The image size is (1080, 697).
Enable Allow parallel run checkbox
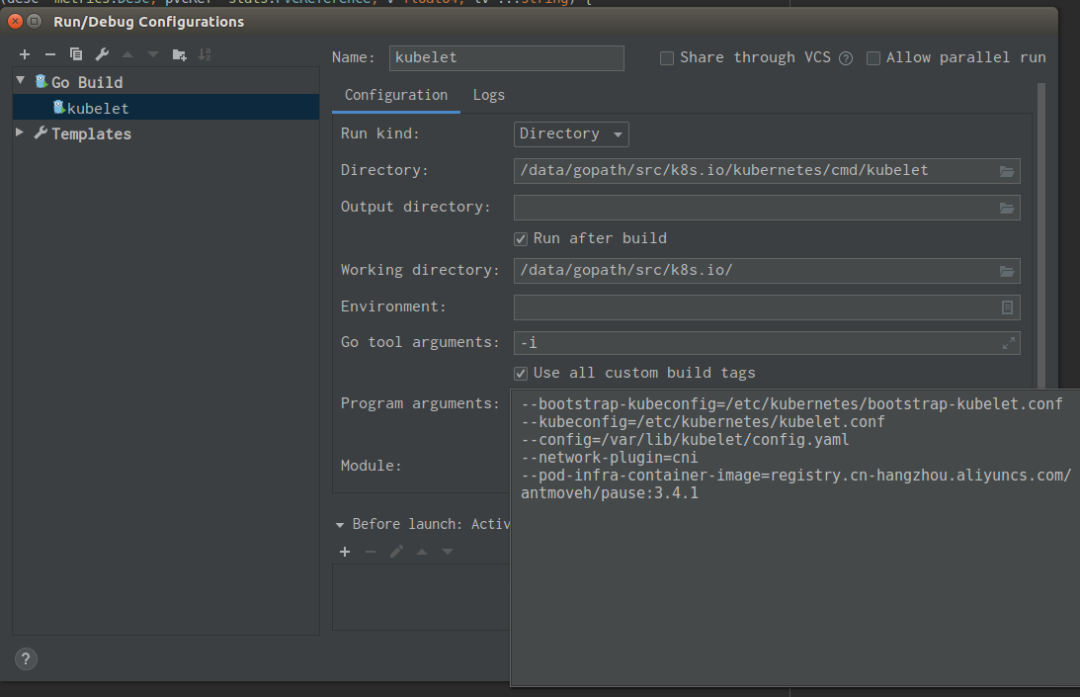coord(873,58)
